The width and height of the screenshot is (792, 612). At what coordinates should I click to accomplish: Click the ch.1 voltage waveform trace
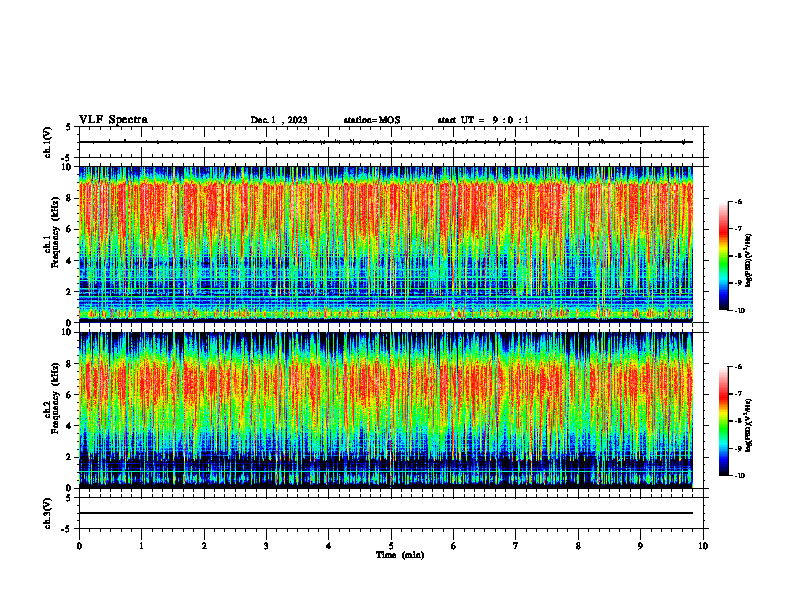[x=385, y=142]
